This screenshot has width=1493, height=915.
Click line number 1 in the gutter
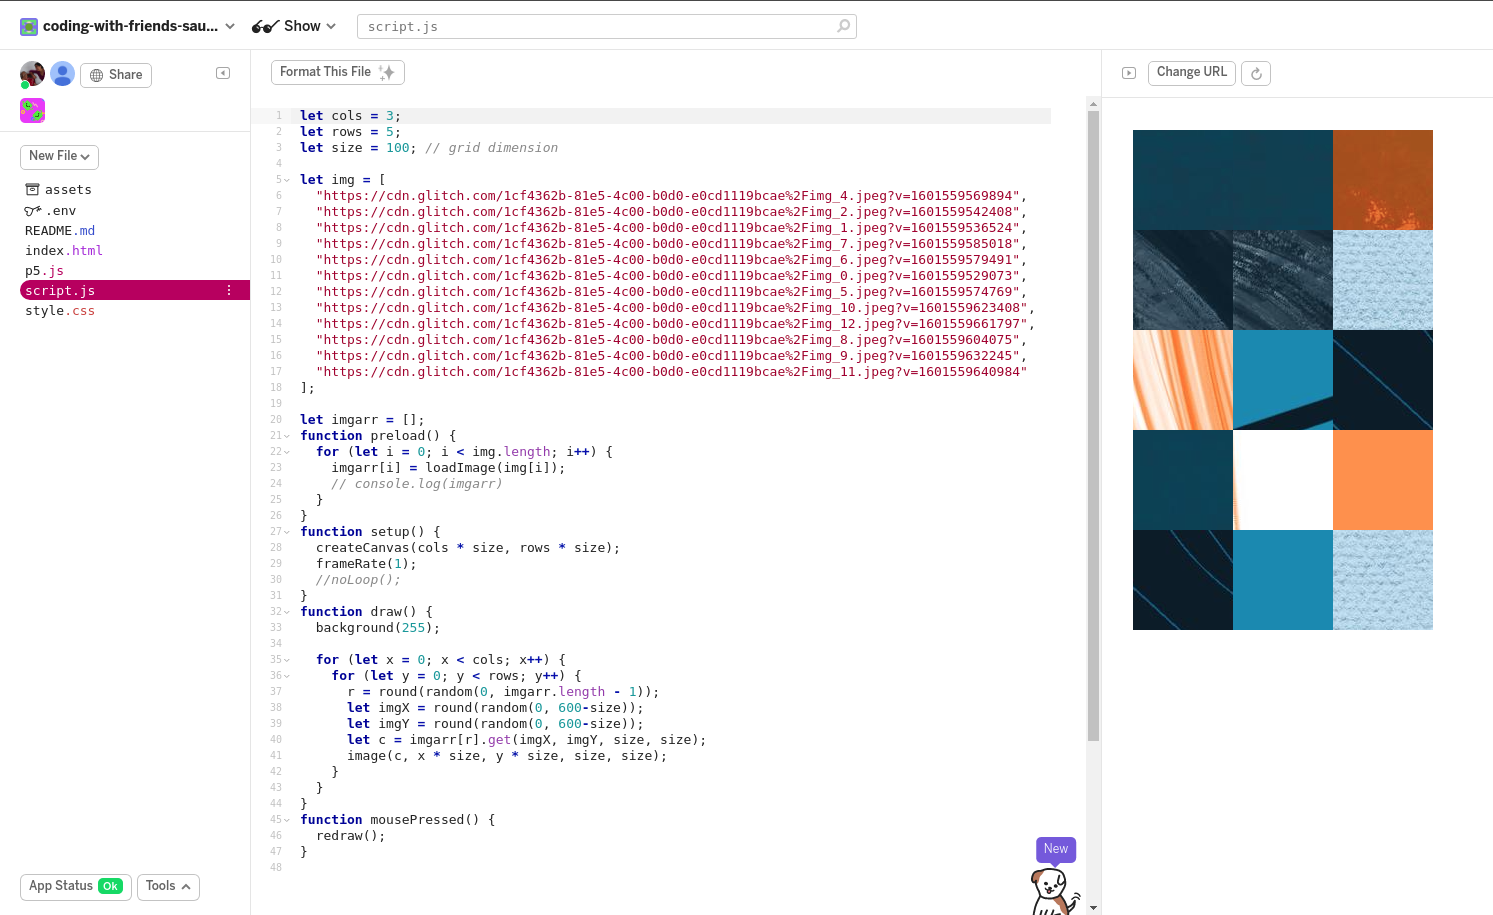(x=278, y=116)
